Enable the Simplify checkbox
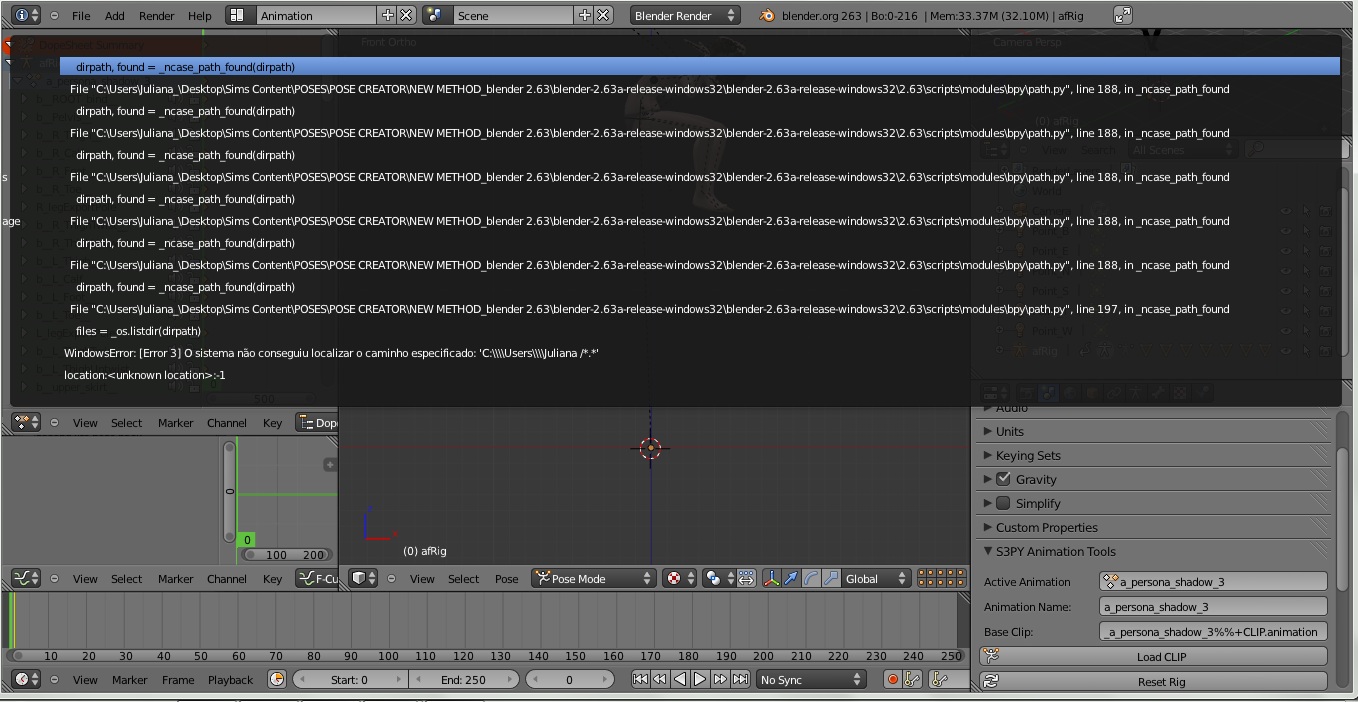1358x702 pixels. coord(1003,503)
